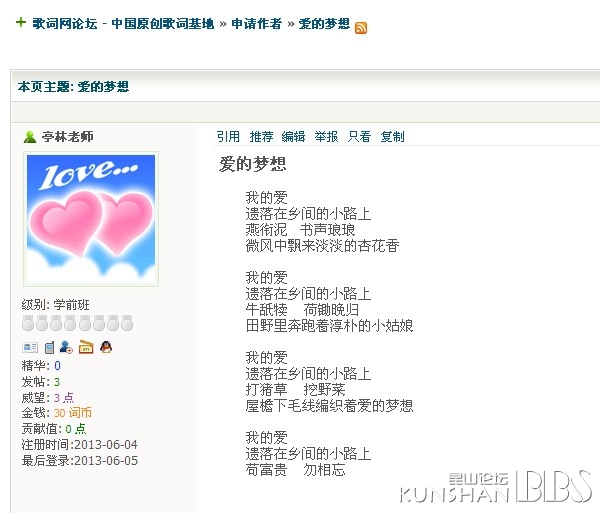Screen dimensions: 600x513
Task: Click 爱的梦想 breadcrumb link
Action: point(324,24)
